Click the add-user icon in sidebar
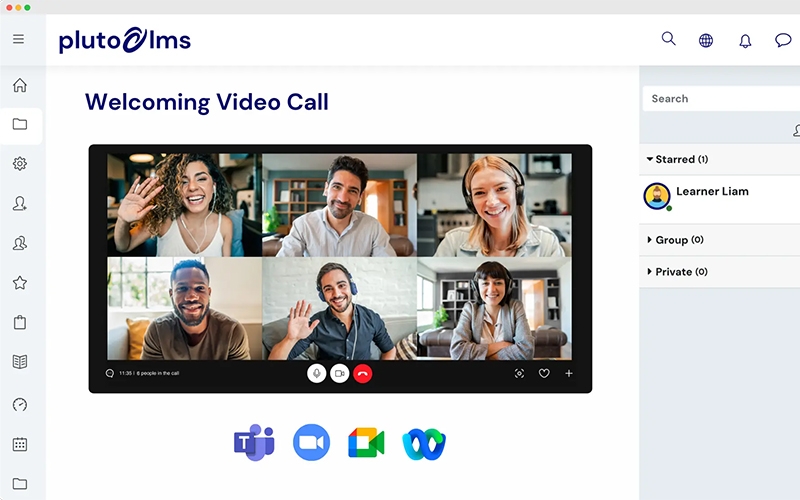Image resolution: width=800 pixels, height=500 pixels. [20, 204]
